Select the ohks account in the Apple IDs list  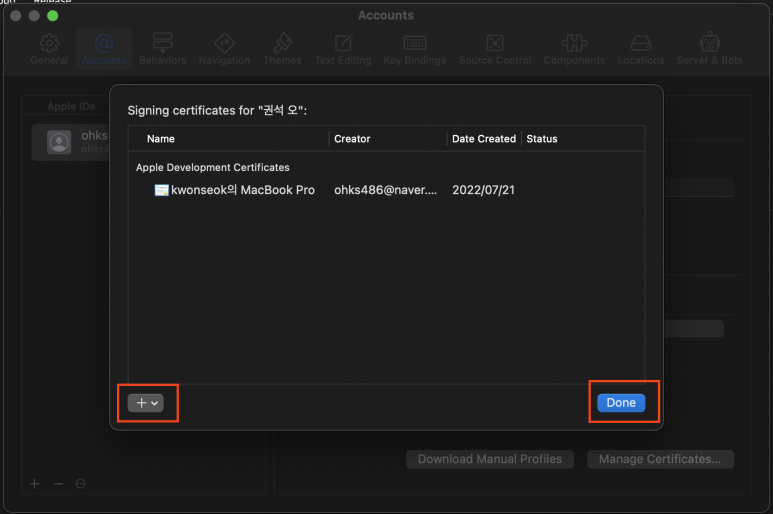point(71,142)
